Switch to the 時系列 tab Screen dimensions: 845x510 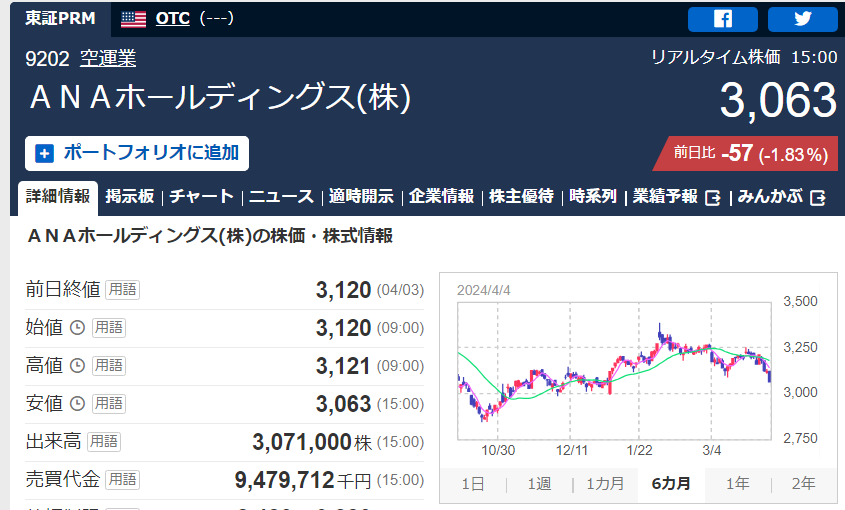[593, 197]
